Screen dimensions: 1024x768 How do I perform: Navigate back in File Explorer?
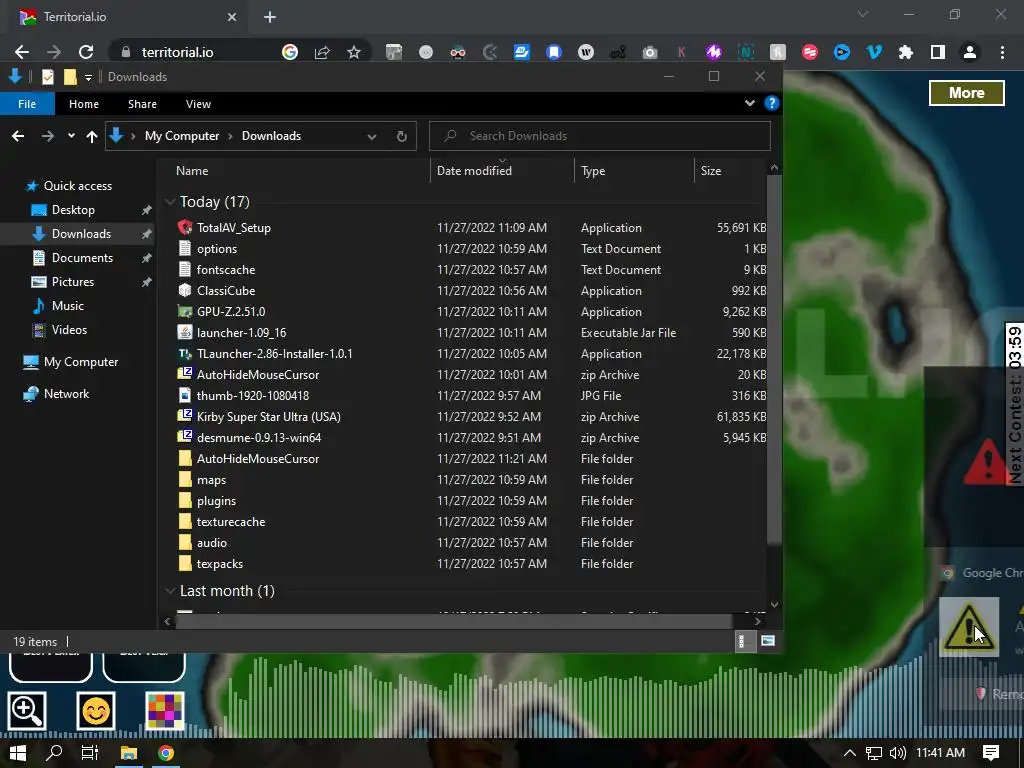click(x=18, y=136)
